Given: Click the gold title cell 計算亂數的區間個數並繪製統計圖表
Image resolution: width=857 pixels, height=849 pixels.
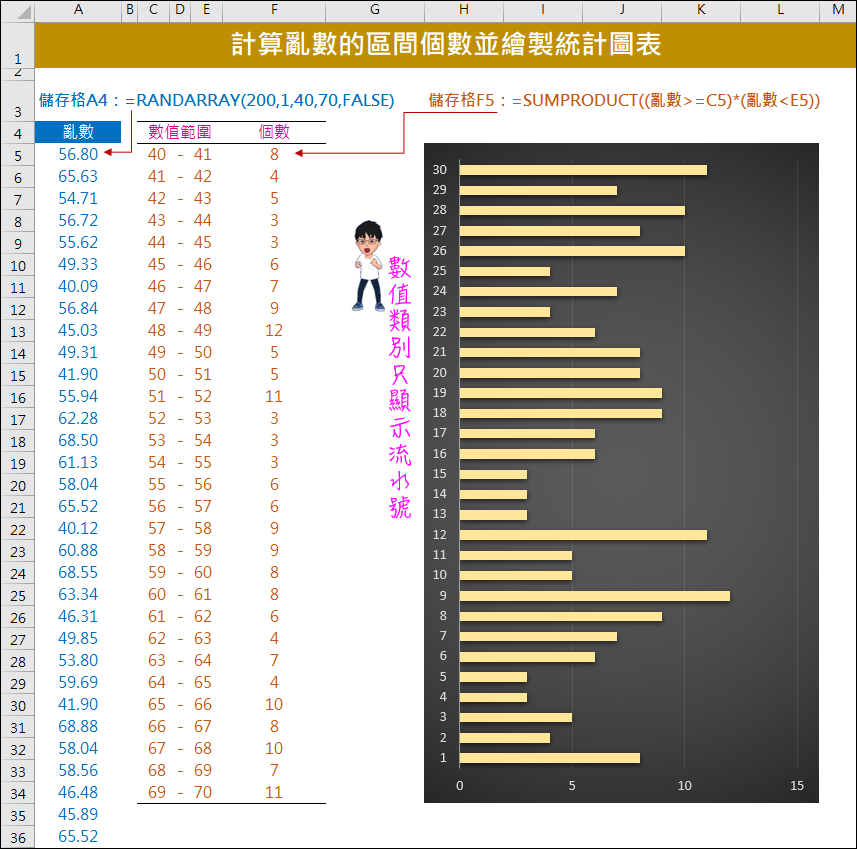Looking at the screenshot, I should 445,45.
